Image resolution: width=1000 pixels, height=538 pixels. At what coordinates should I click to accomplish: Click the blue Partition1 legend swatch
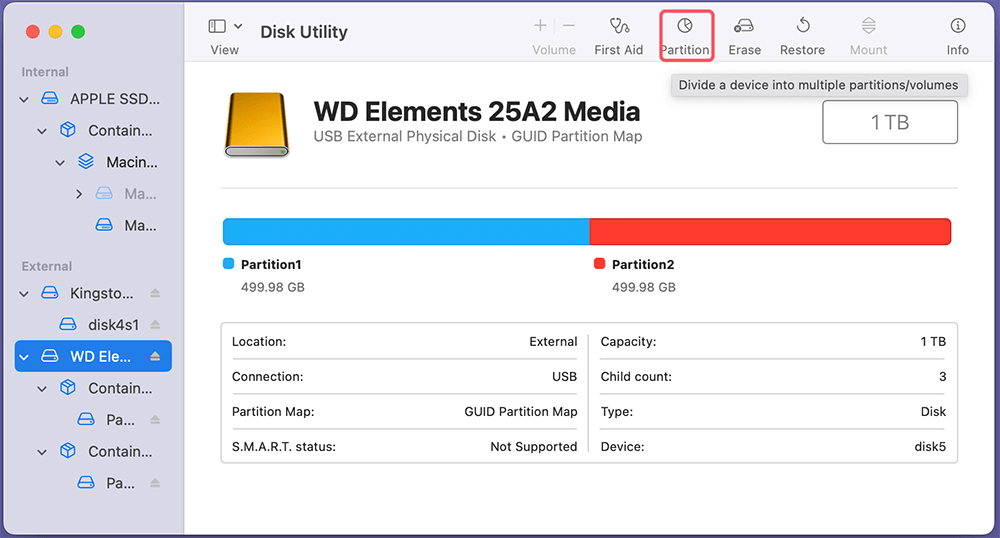tap(228, 263)
